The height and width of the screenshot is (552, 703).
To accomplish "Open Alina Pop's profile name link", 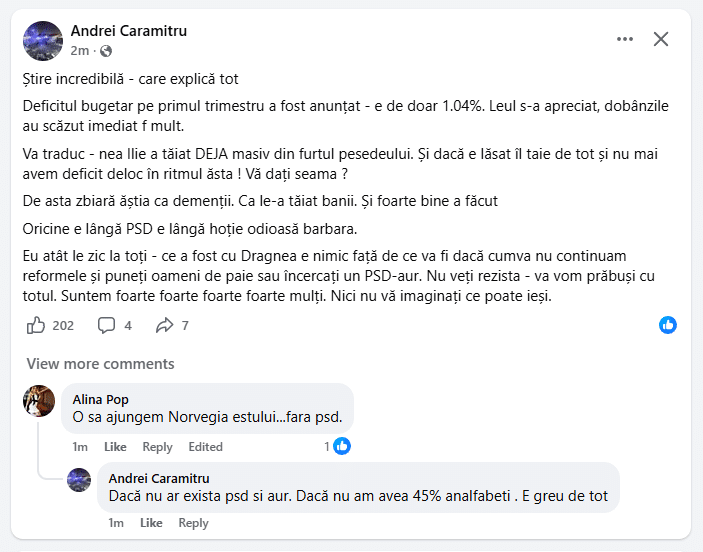I will click(x=100, y=399).
